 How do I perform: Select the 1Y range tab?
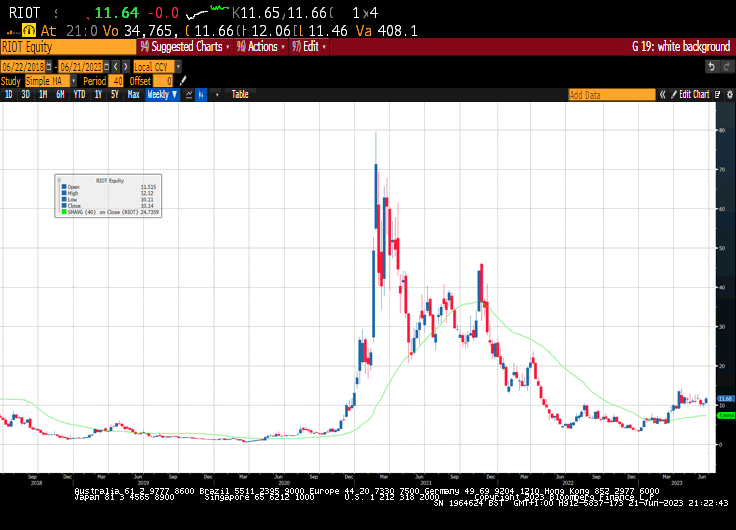[98, 94]
